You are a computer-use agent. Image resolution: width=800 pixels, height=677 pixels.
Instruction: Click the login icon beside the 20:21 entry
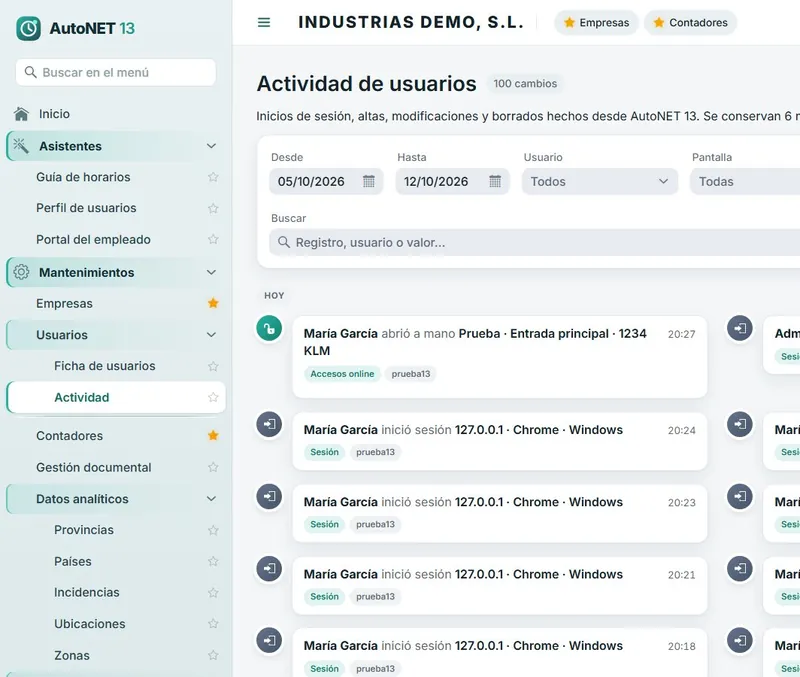(x=269, y=568)
